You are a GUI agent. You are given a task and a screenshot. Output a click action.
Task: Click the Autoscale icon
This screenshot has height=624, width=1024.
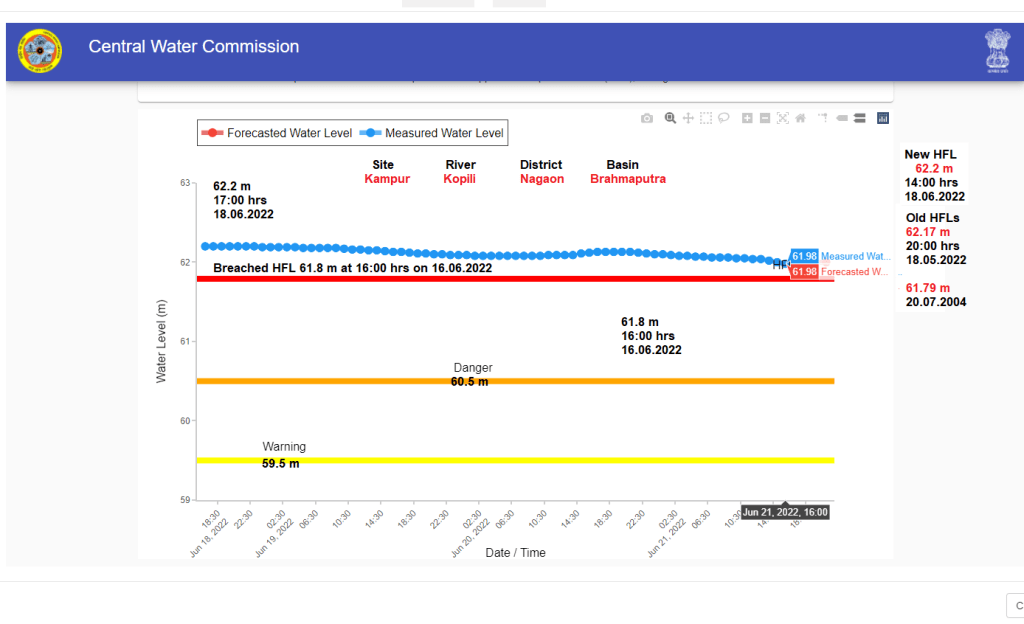click(783, 118)
